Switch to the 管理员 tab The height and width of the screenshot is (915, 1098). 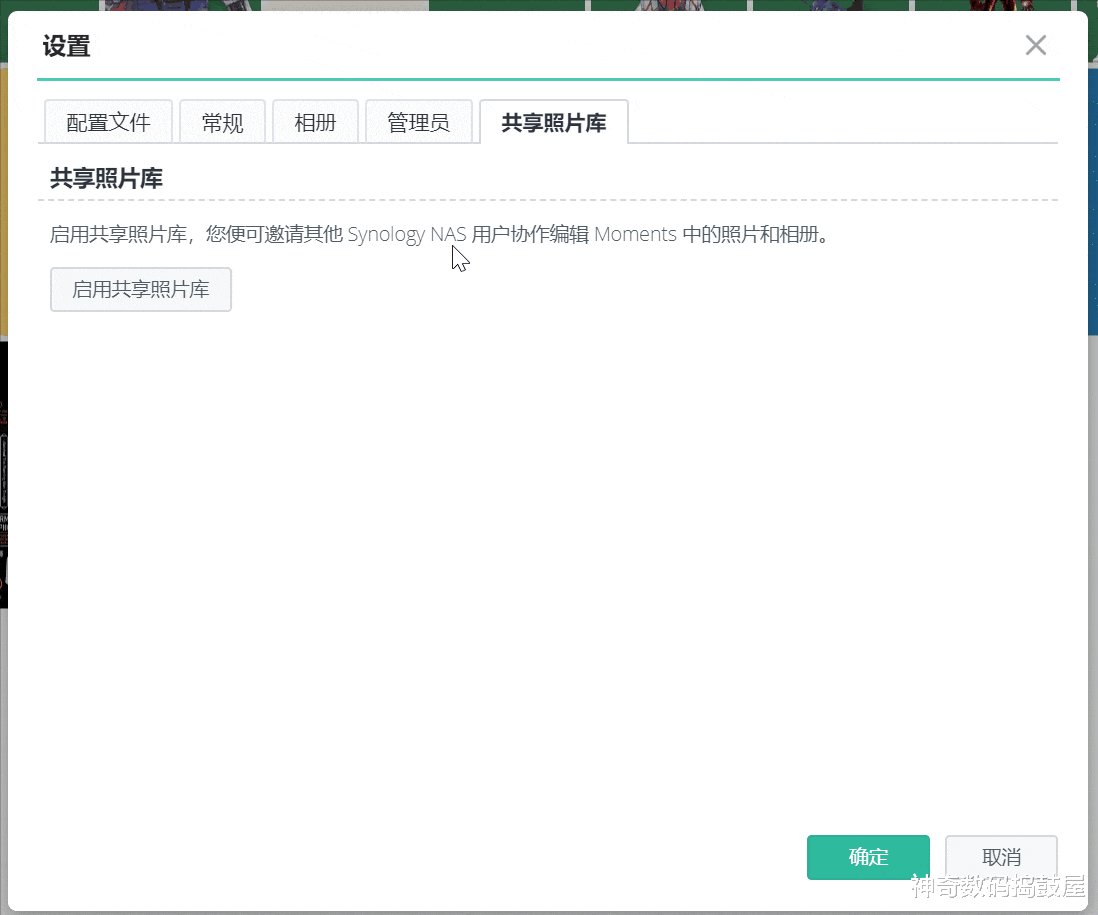pyautogui.click(x=419, y=121)
